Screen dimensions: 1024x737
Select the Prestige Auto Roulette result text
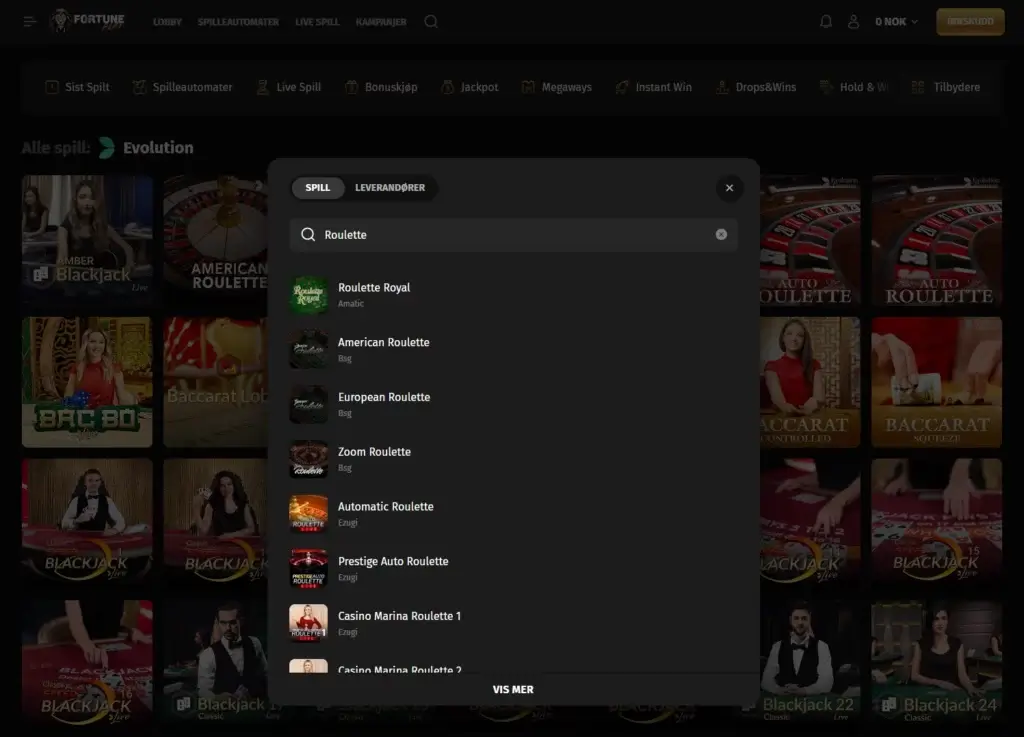click(x=393, y=562)
